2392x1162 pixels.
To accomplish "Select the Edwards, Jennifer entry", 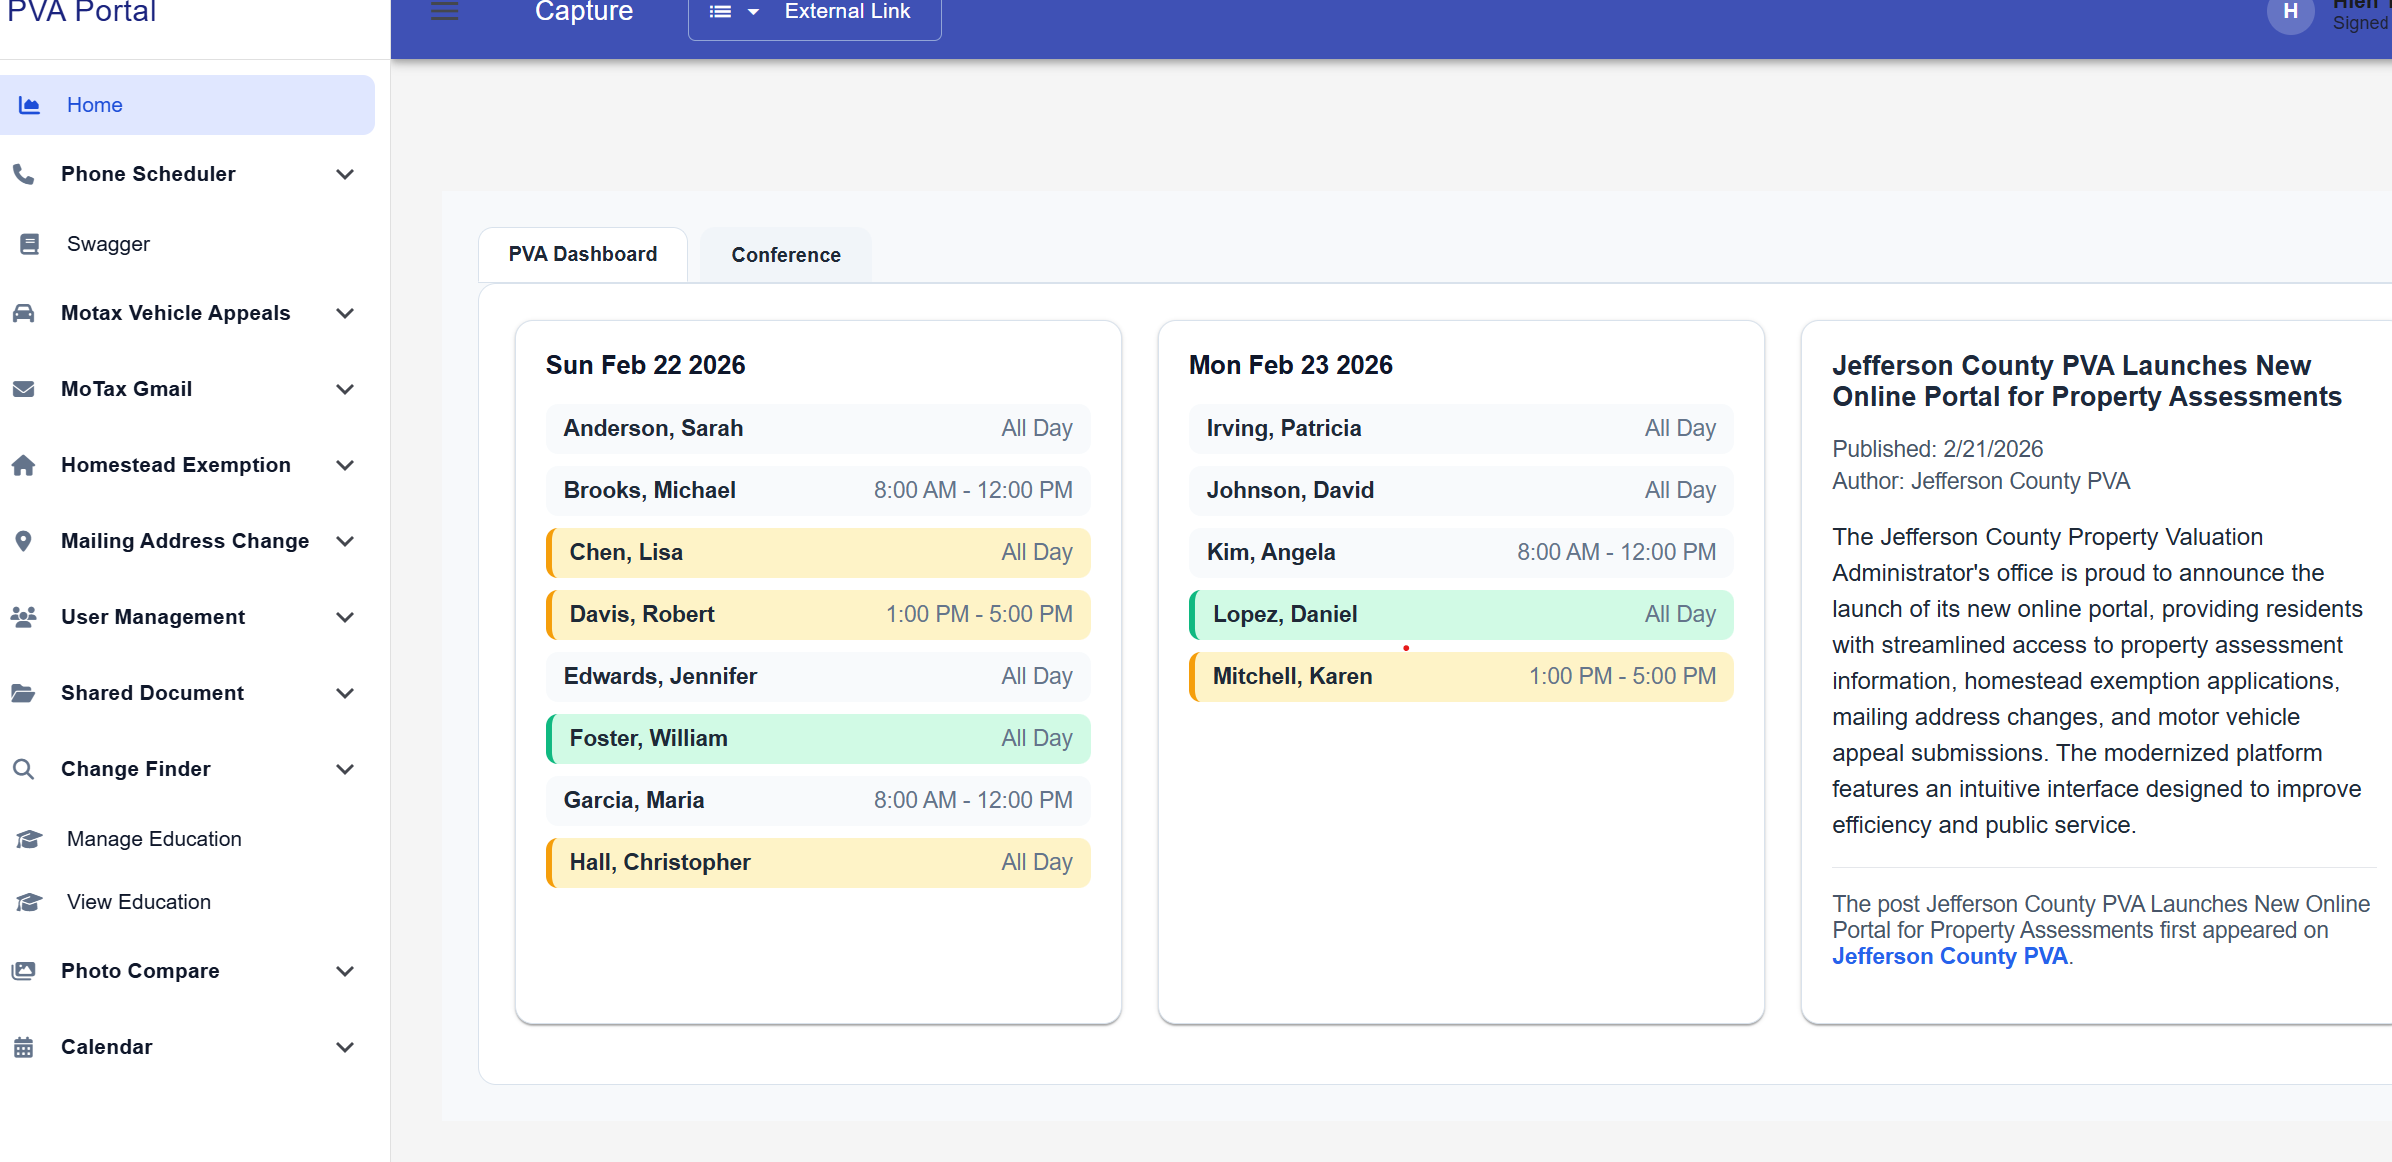I will coord(818,676).
